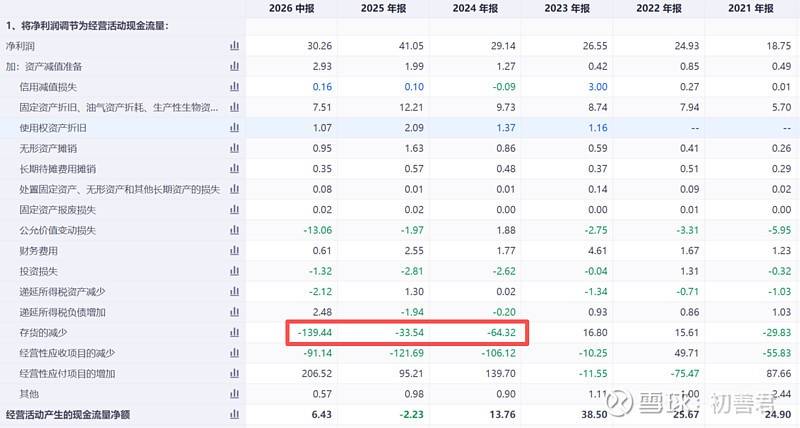Click the 使用权资产折旧 value 1.37 link
The image size is (800, 428).
point(506,128)
